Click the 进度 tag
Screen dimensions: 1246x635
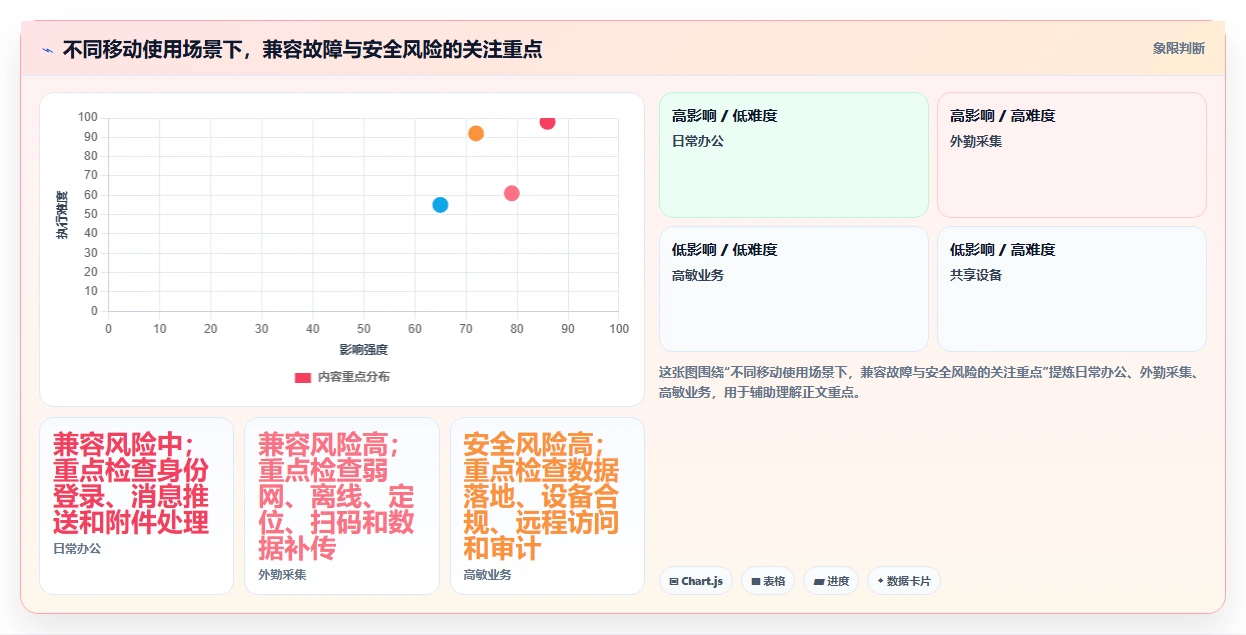coord(831,581)
